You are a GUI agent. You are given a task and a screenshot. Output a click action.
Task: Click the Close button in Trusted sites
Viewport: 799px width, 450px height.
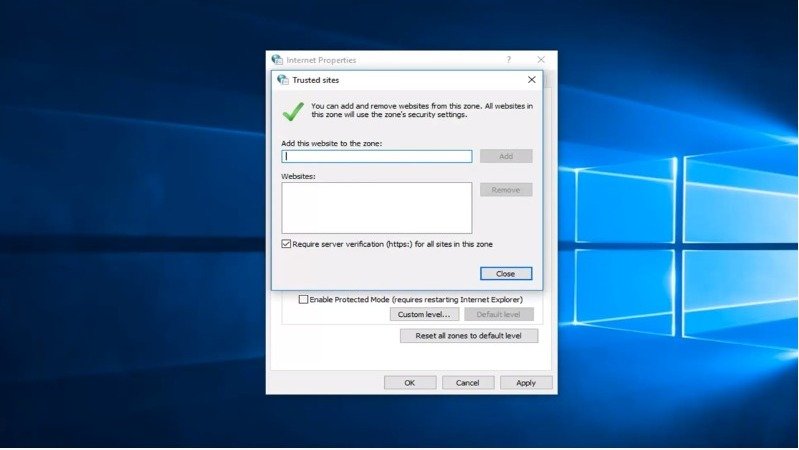[x=505, y=273]
